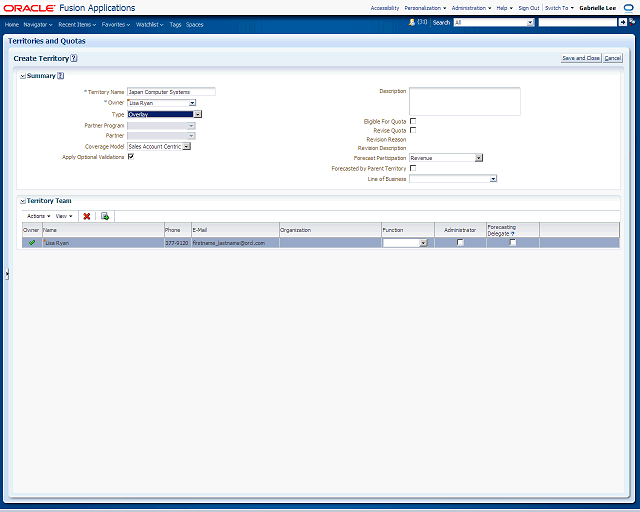Open the Navigator menu

38,24
